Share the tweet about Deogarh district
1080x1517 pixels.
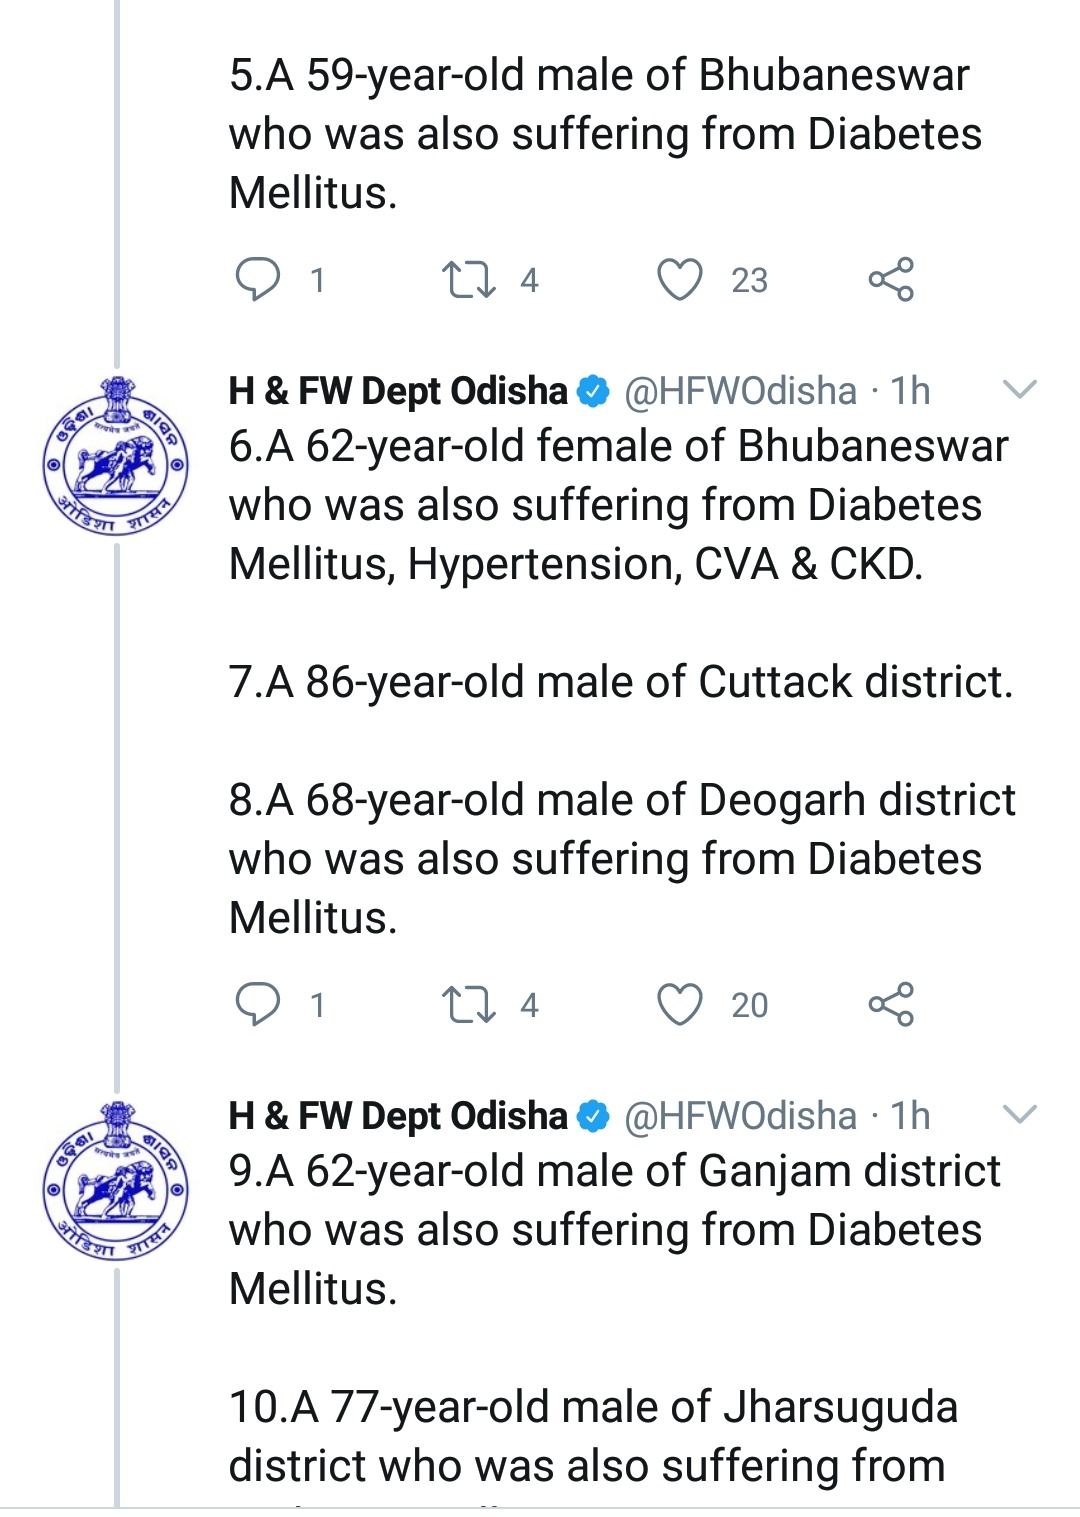point(891,1004)
